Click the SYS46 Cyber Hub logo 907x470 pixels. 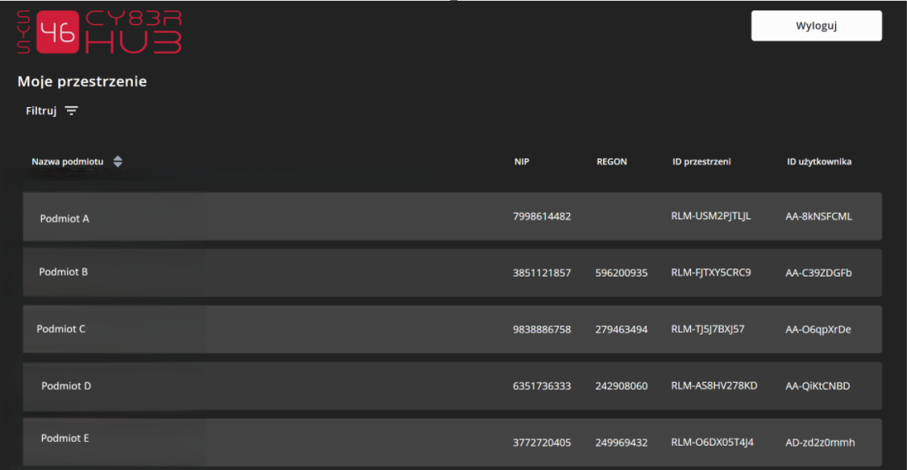[99, 32]
